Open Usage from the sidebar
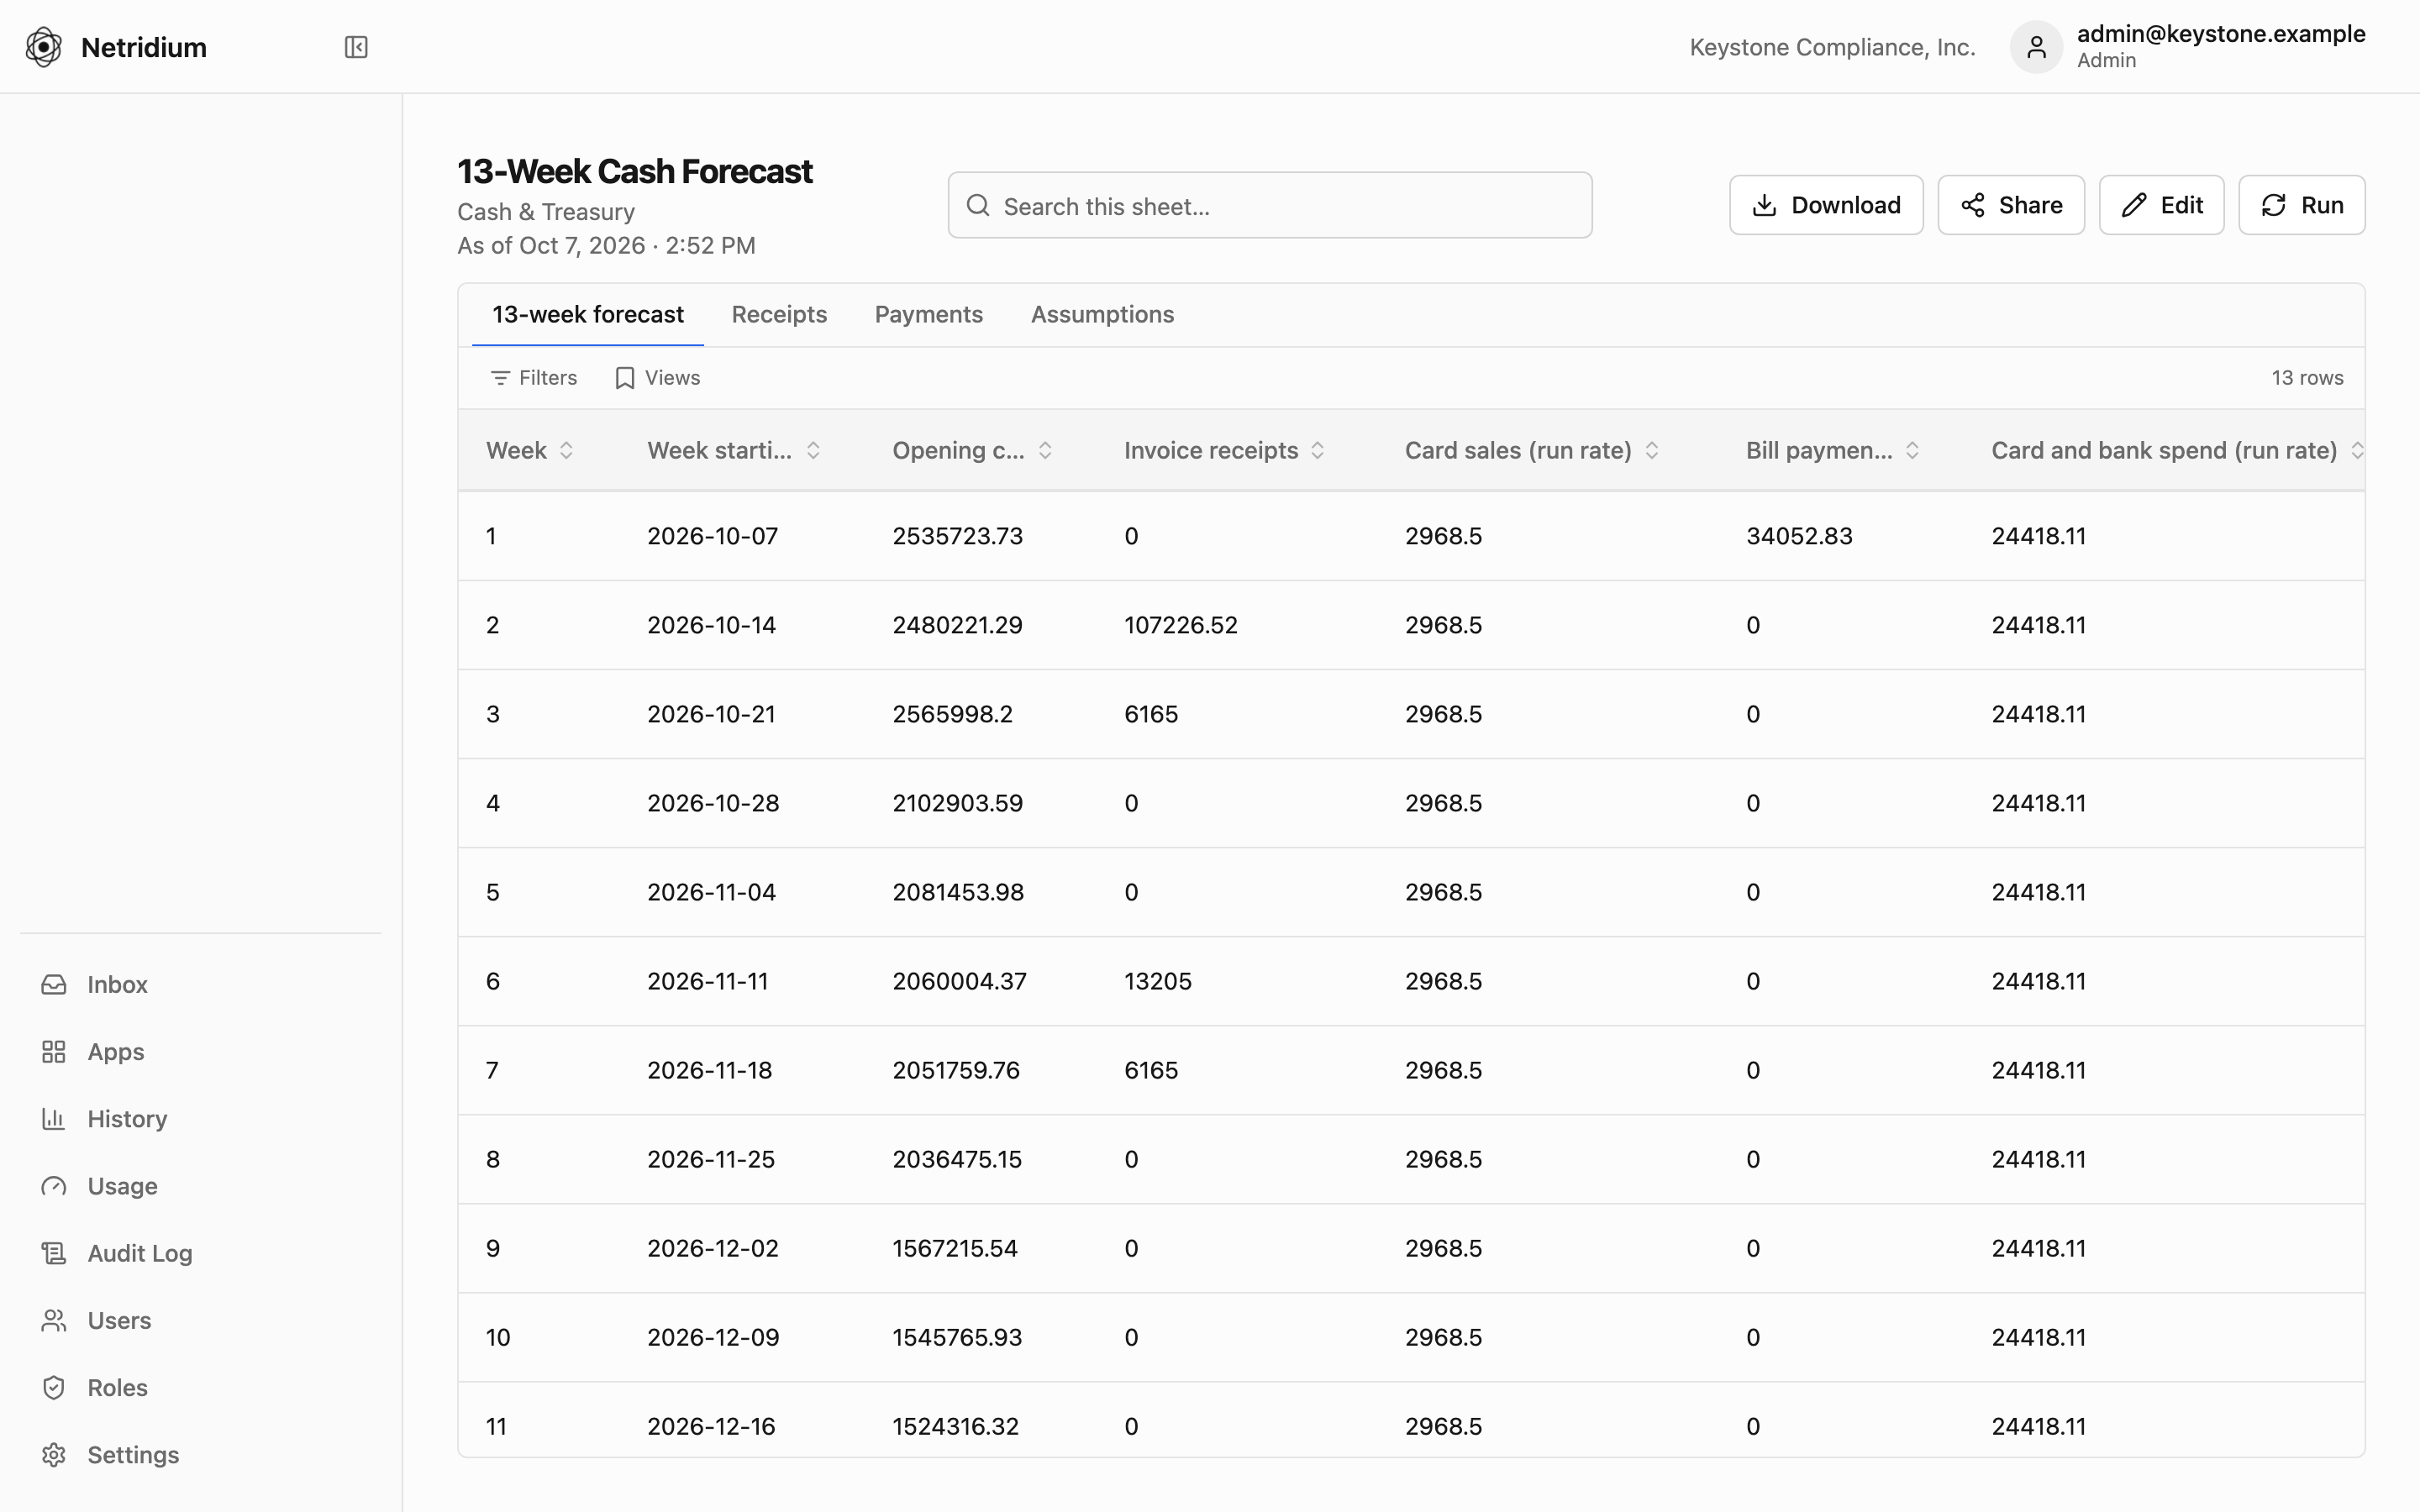This screenshot has height=1512, width=2420. click(200, 1185)
